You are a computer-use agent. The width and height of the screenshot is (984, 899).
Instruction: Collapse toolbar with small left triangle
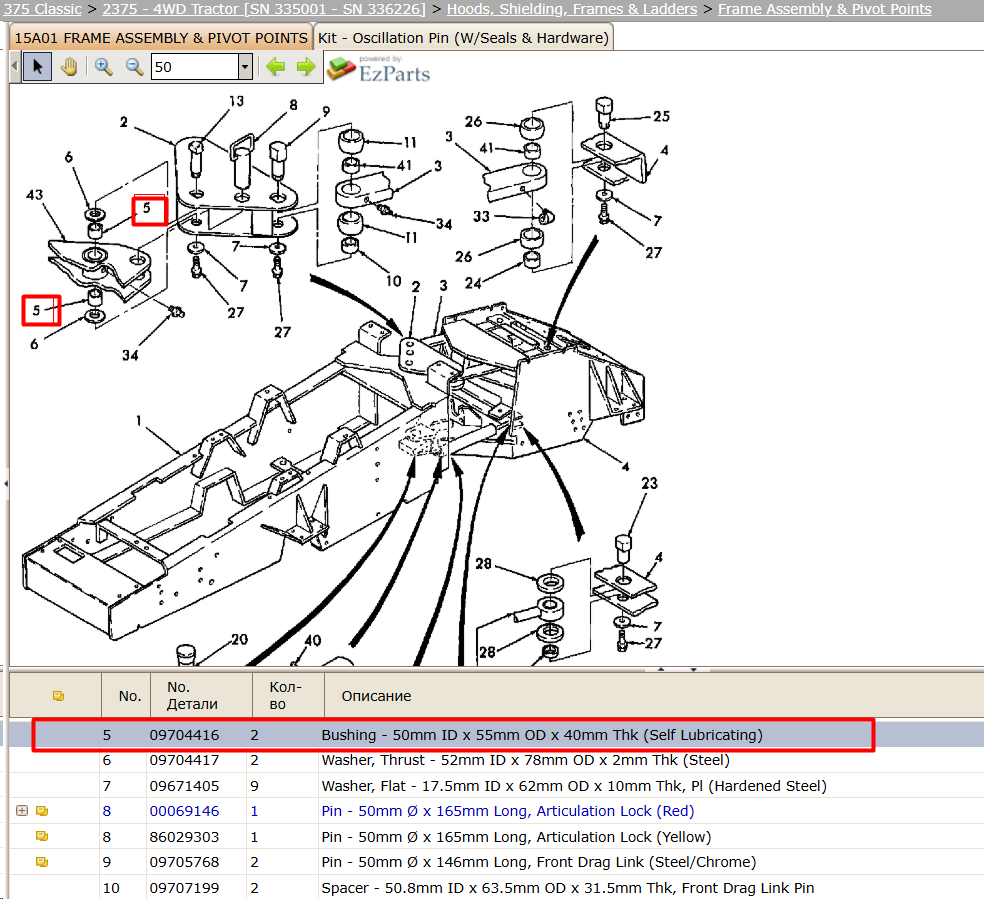coord(14,66)
